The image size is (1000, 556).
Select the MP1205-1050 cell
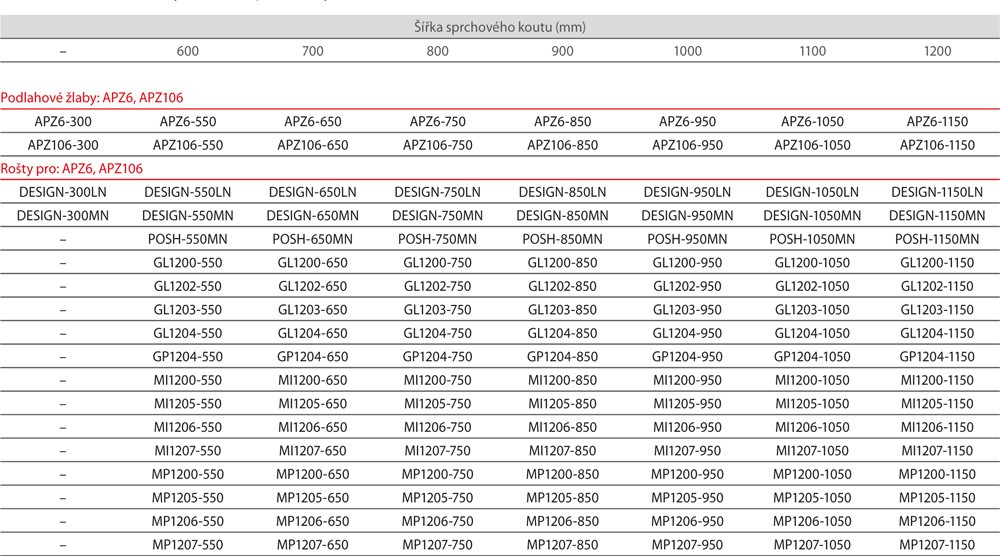(812, 498)
